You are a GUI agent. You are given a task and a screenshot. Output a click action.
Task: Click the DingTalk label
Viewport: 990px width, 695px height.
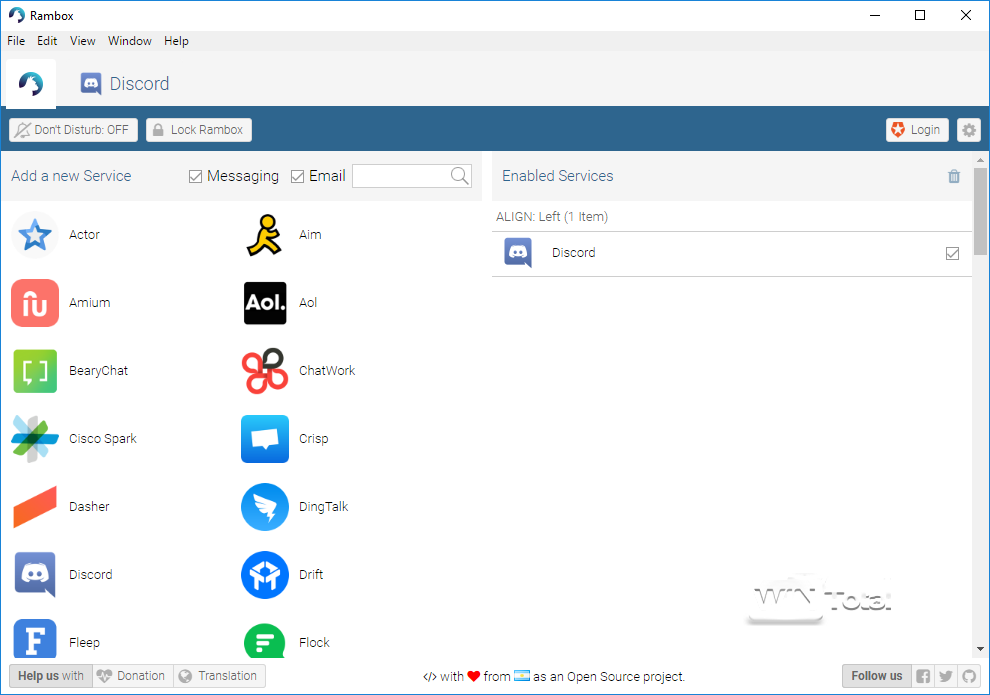click(323, 507)
